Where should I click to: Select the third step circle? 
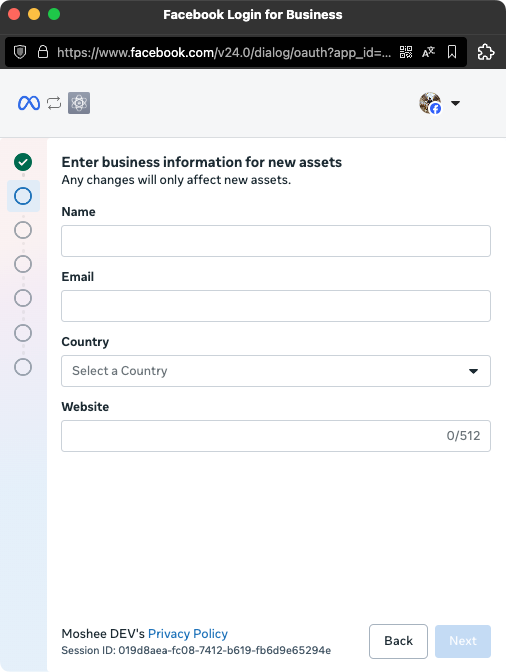[23, 230]
